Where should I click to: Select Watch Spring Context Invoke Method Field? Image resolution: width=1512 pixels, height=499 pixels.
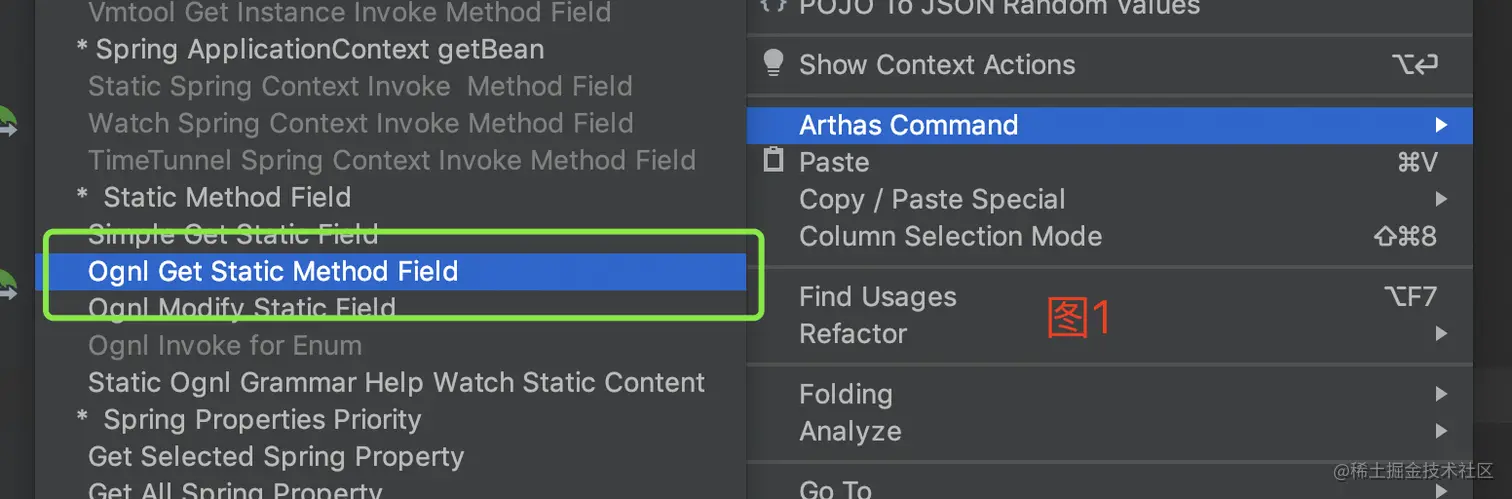(x=360, y=123)
